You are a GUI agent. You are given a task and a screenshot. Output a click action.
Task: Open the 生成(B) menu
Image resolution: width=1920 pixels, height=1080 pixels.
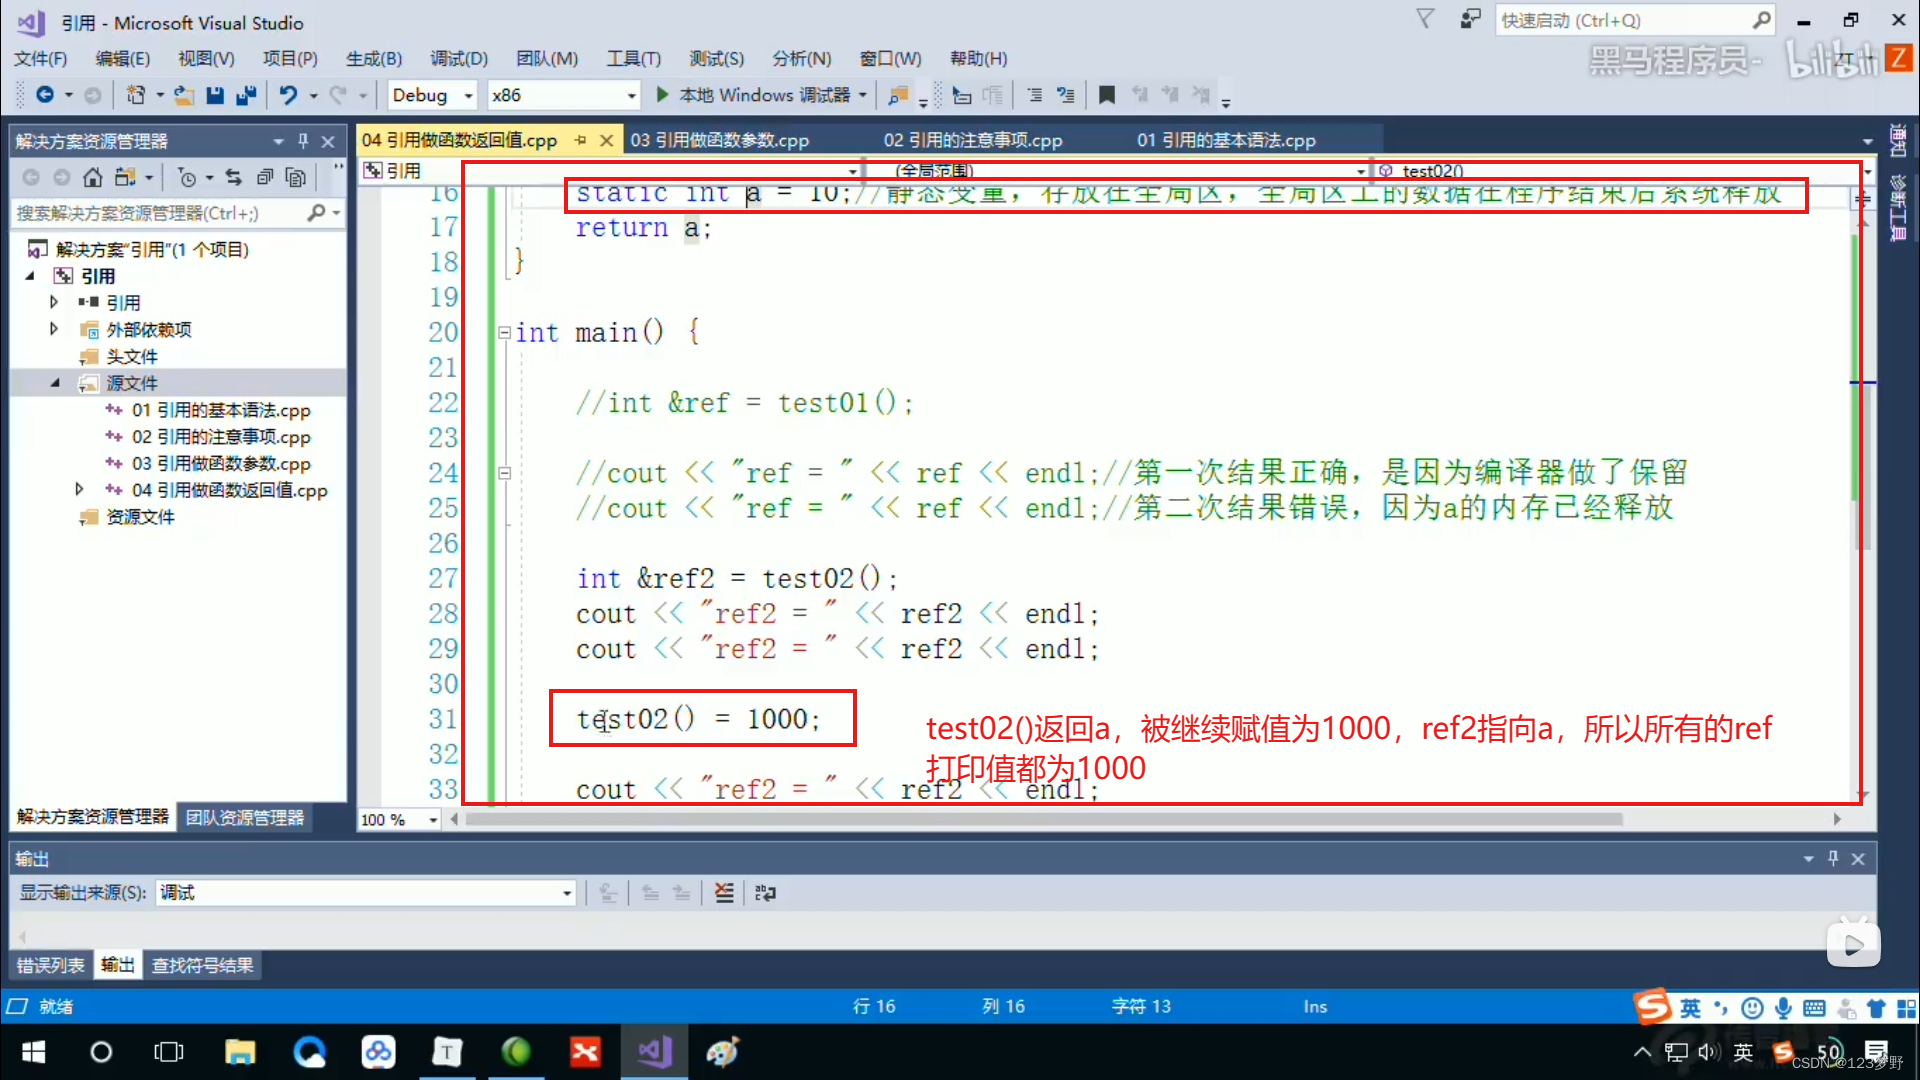click(374, 58)
